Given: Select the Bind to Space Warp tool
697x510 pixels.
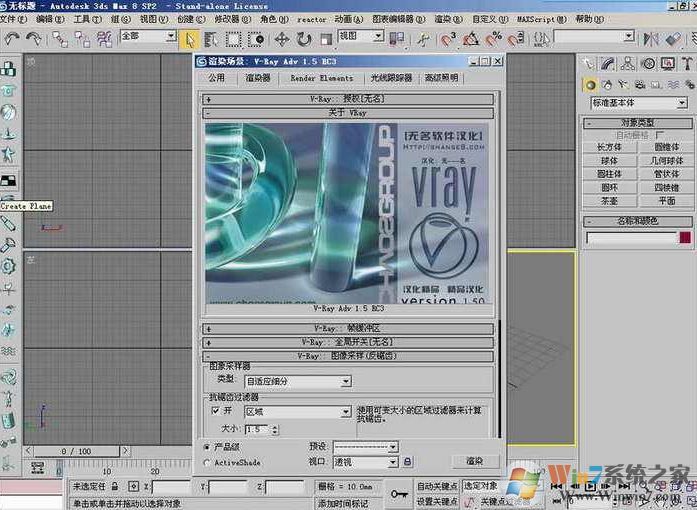Looking at the screenshot, I should click(x=105, y=39).
